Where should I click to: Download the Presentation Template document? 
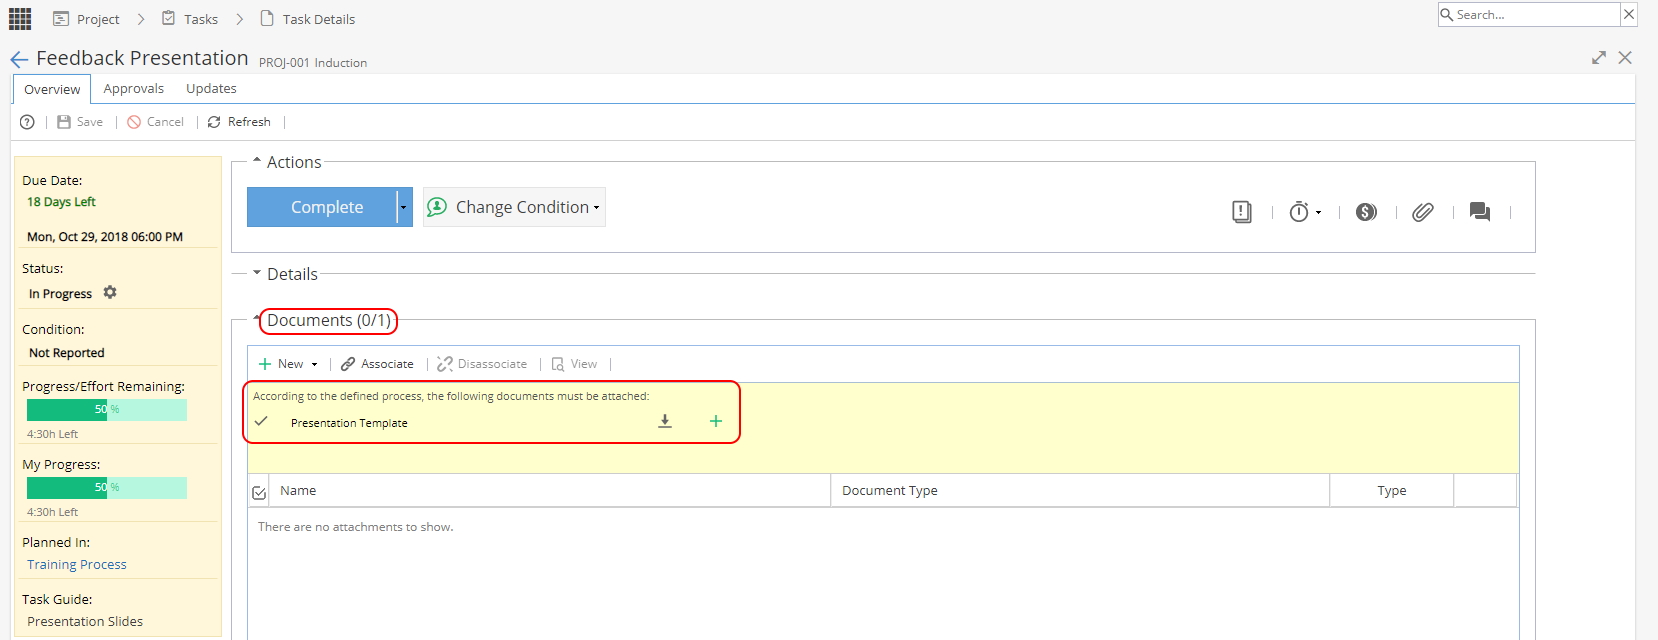665,422
